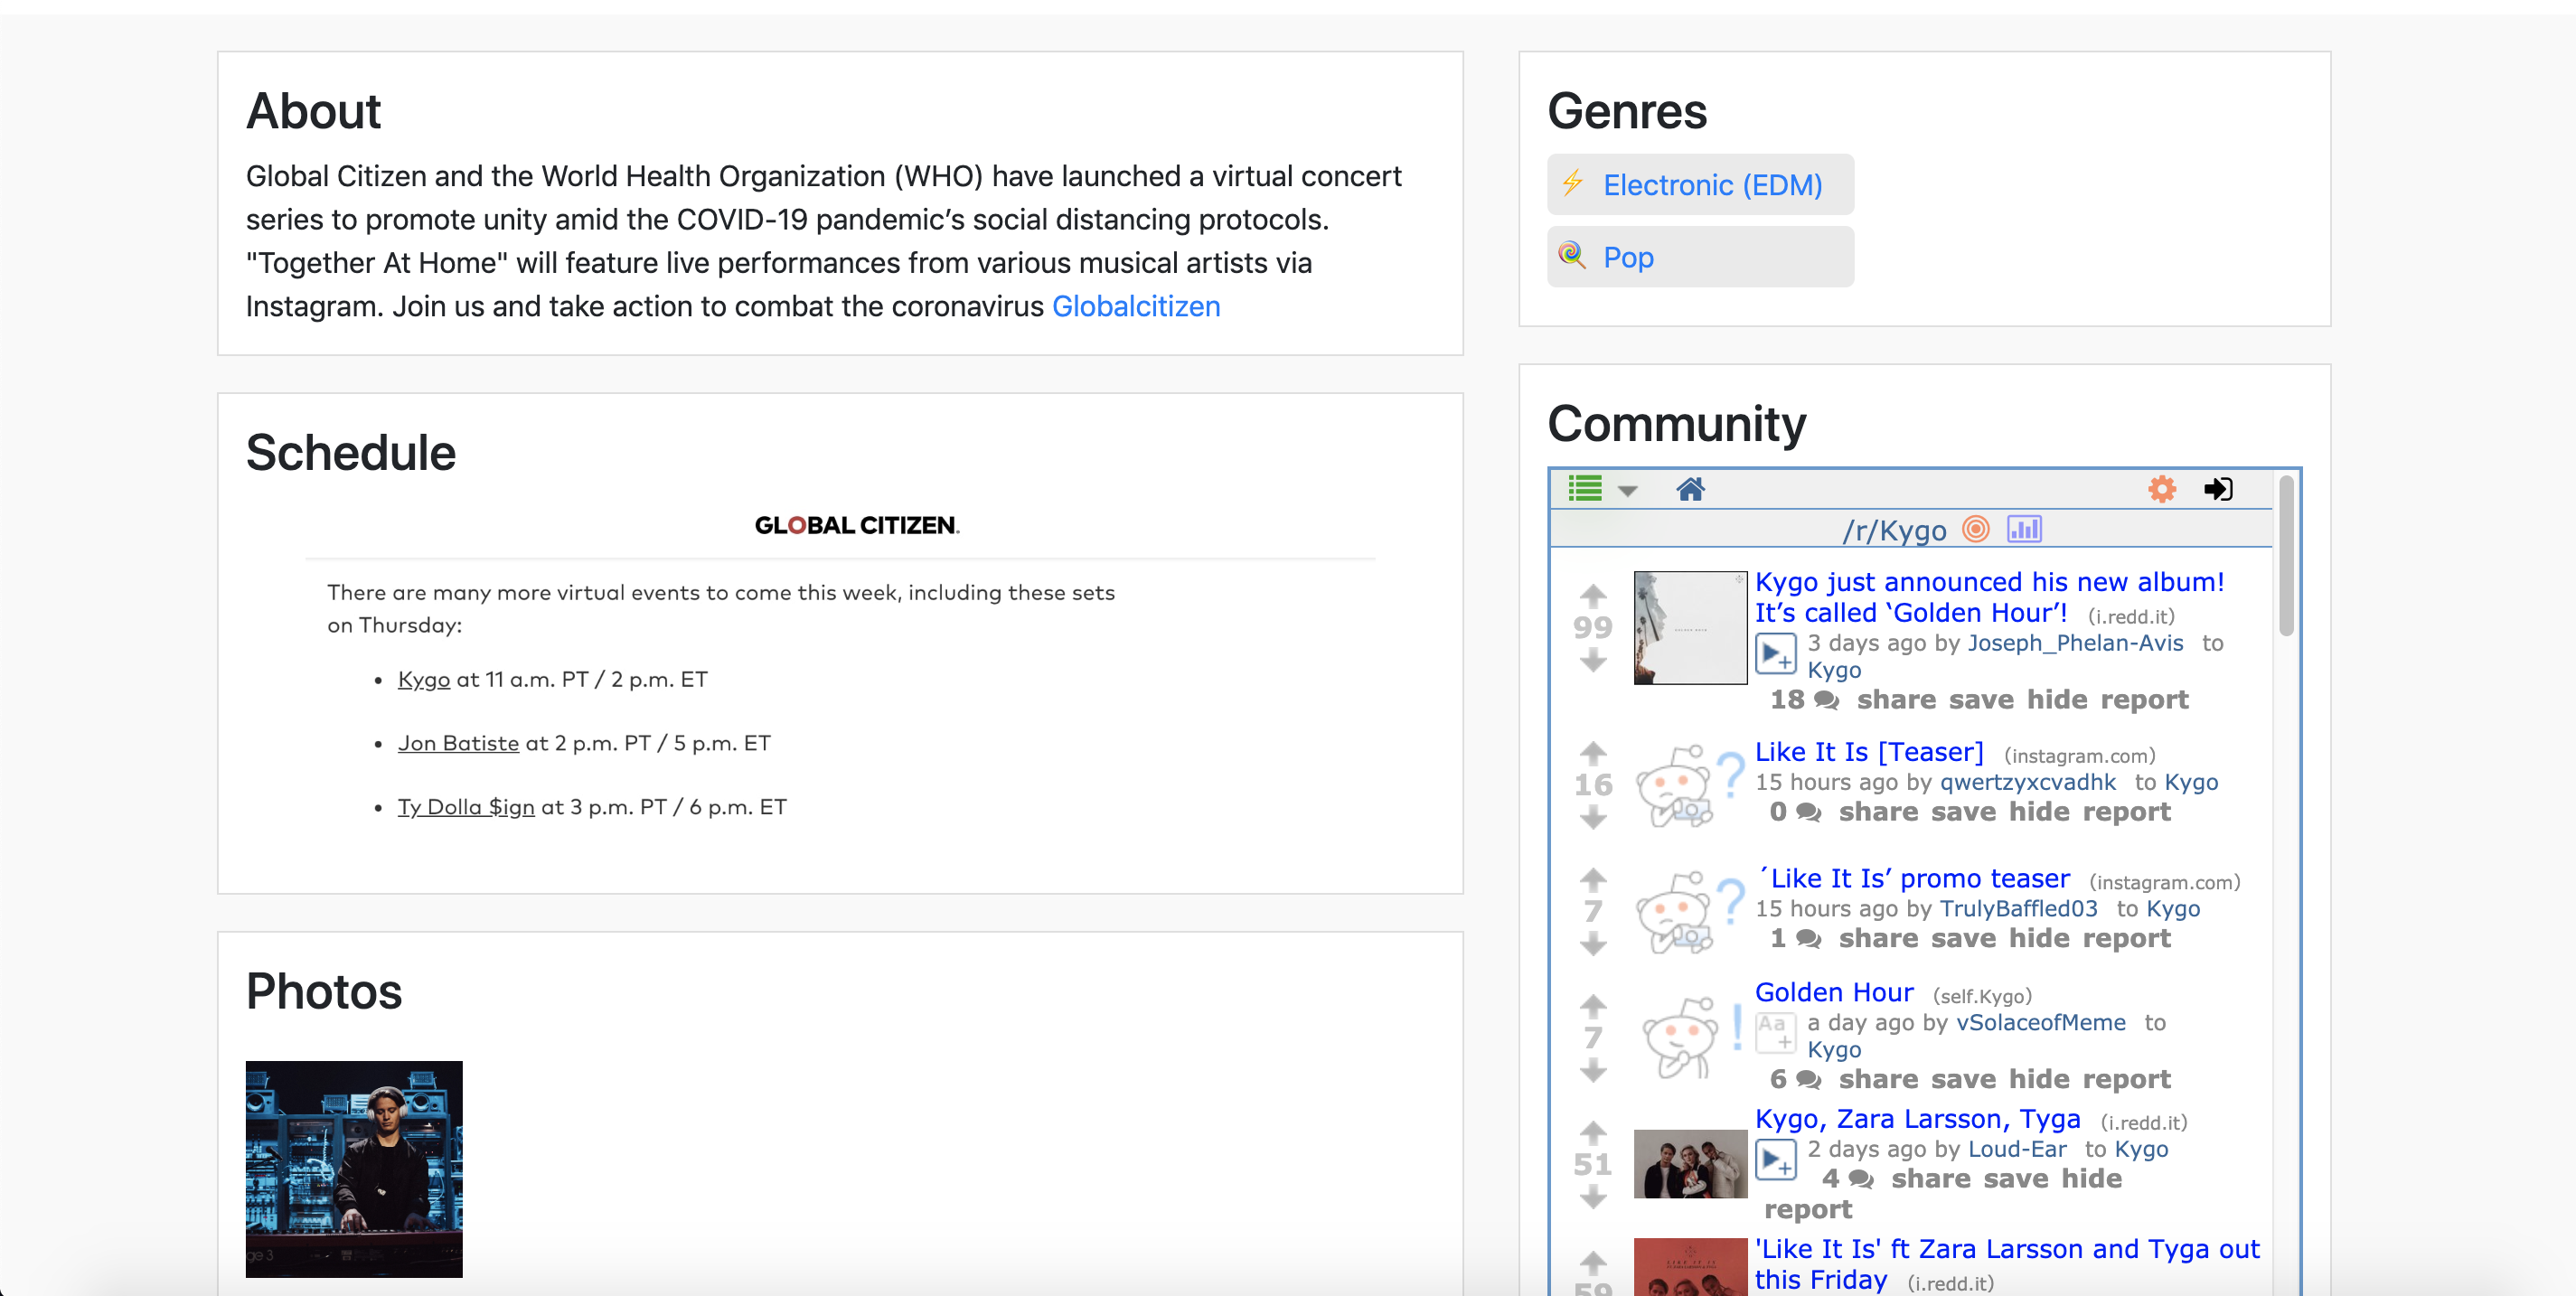Open the trio photo thumbnail
The width and height of the screenshot is (2576, 1296).
(x=1690, y=1164)
